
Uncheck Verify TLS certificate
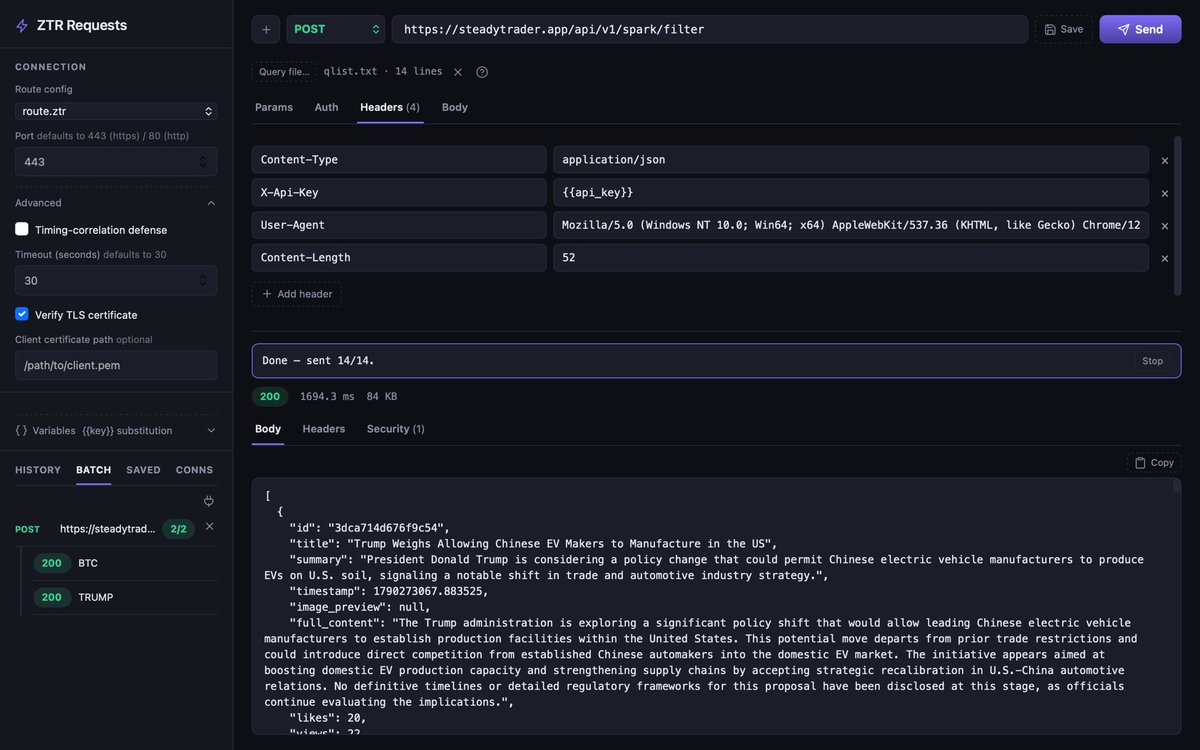tap(22, 314)
